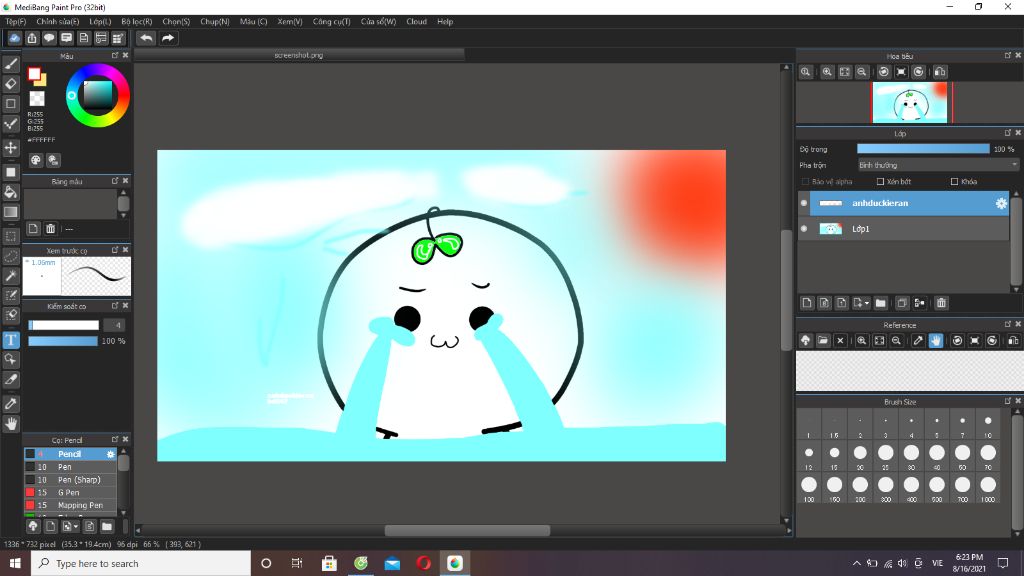The image size is (1024, 576).
Task: Clear reference image with X icon
Action: click(840, 340)
